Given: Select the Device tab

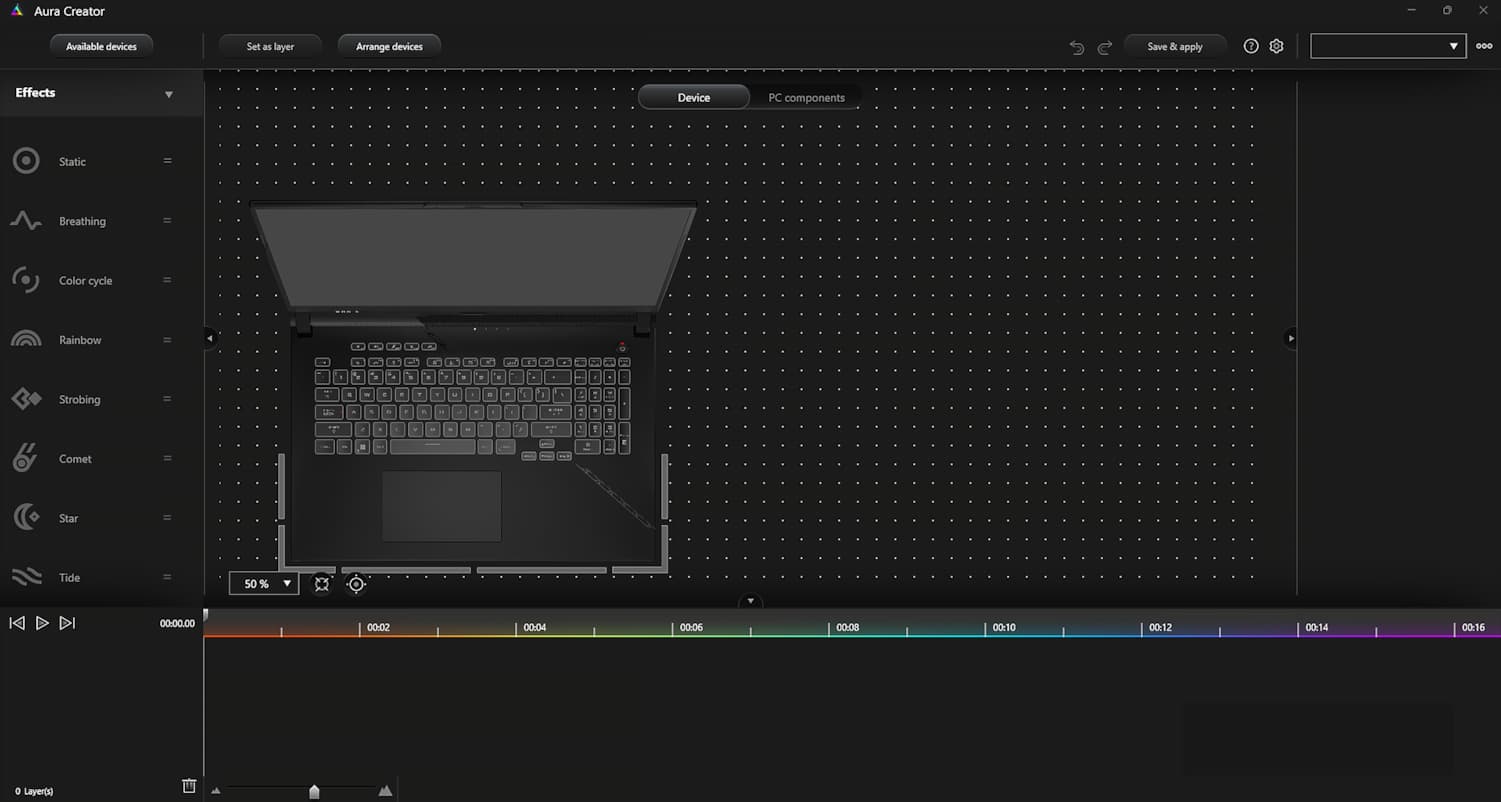Looking at the screenshot, I should 693,97.
